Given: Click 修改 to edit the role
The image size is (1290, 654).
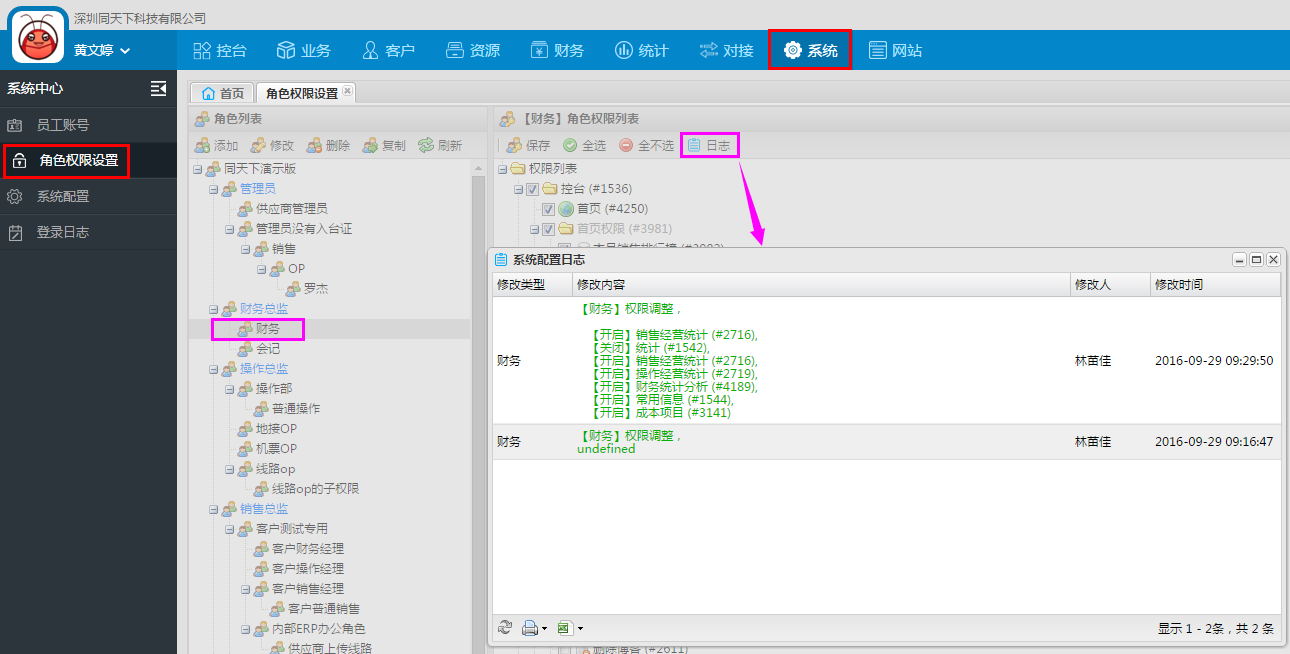Looking at the screenshot, I should click(x=272, y=145).
